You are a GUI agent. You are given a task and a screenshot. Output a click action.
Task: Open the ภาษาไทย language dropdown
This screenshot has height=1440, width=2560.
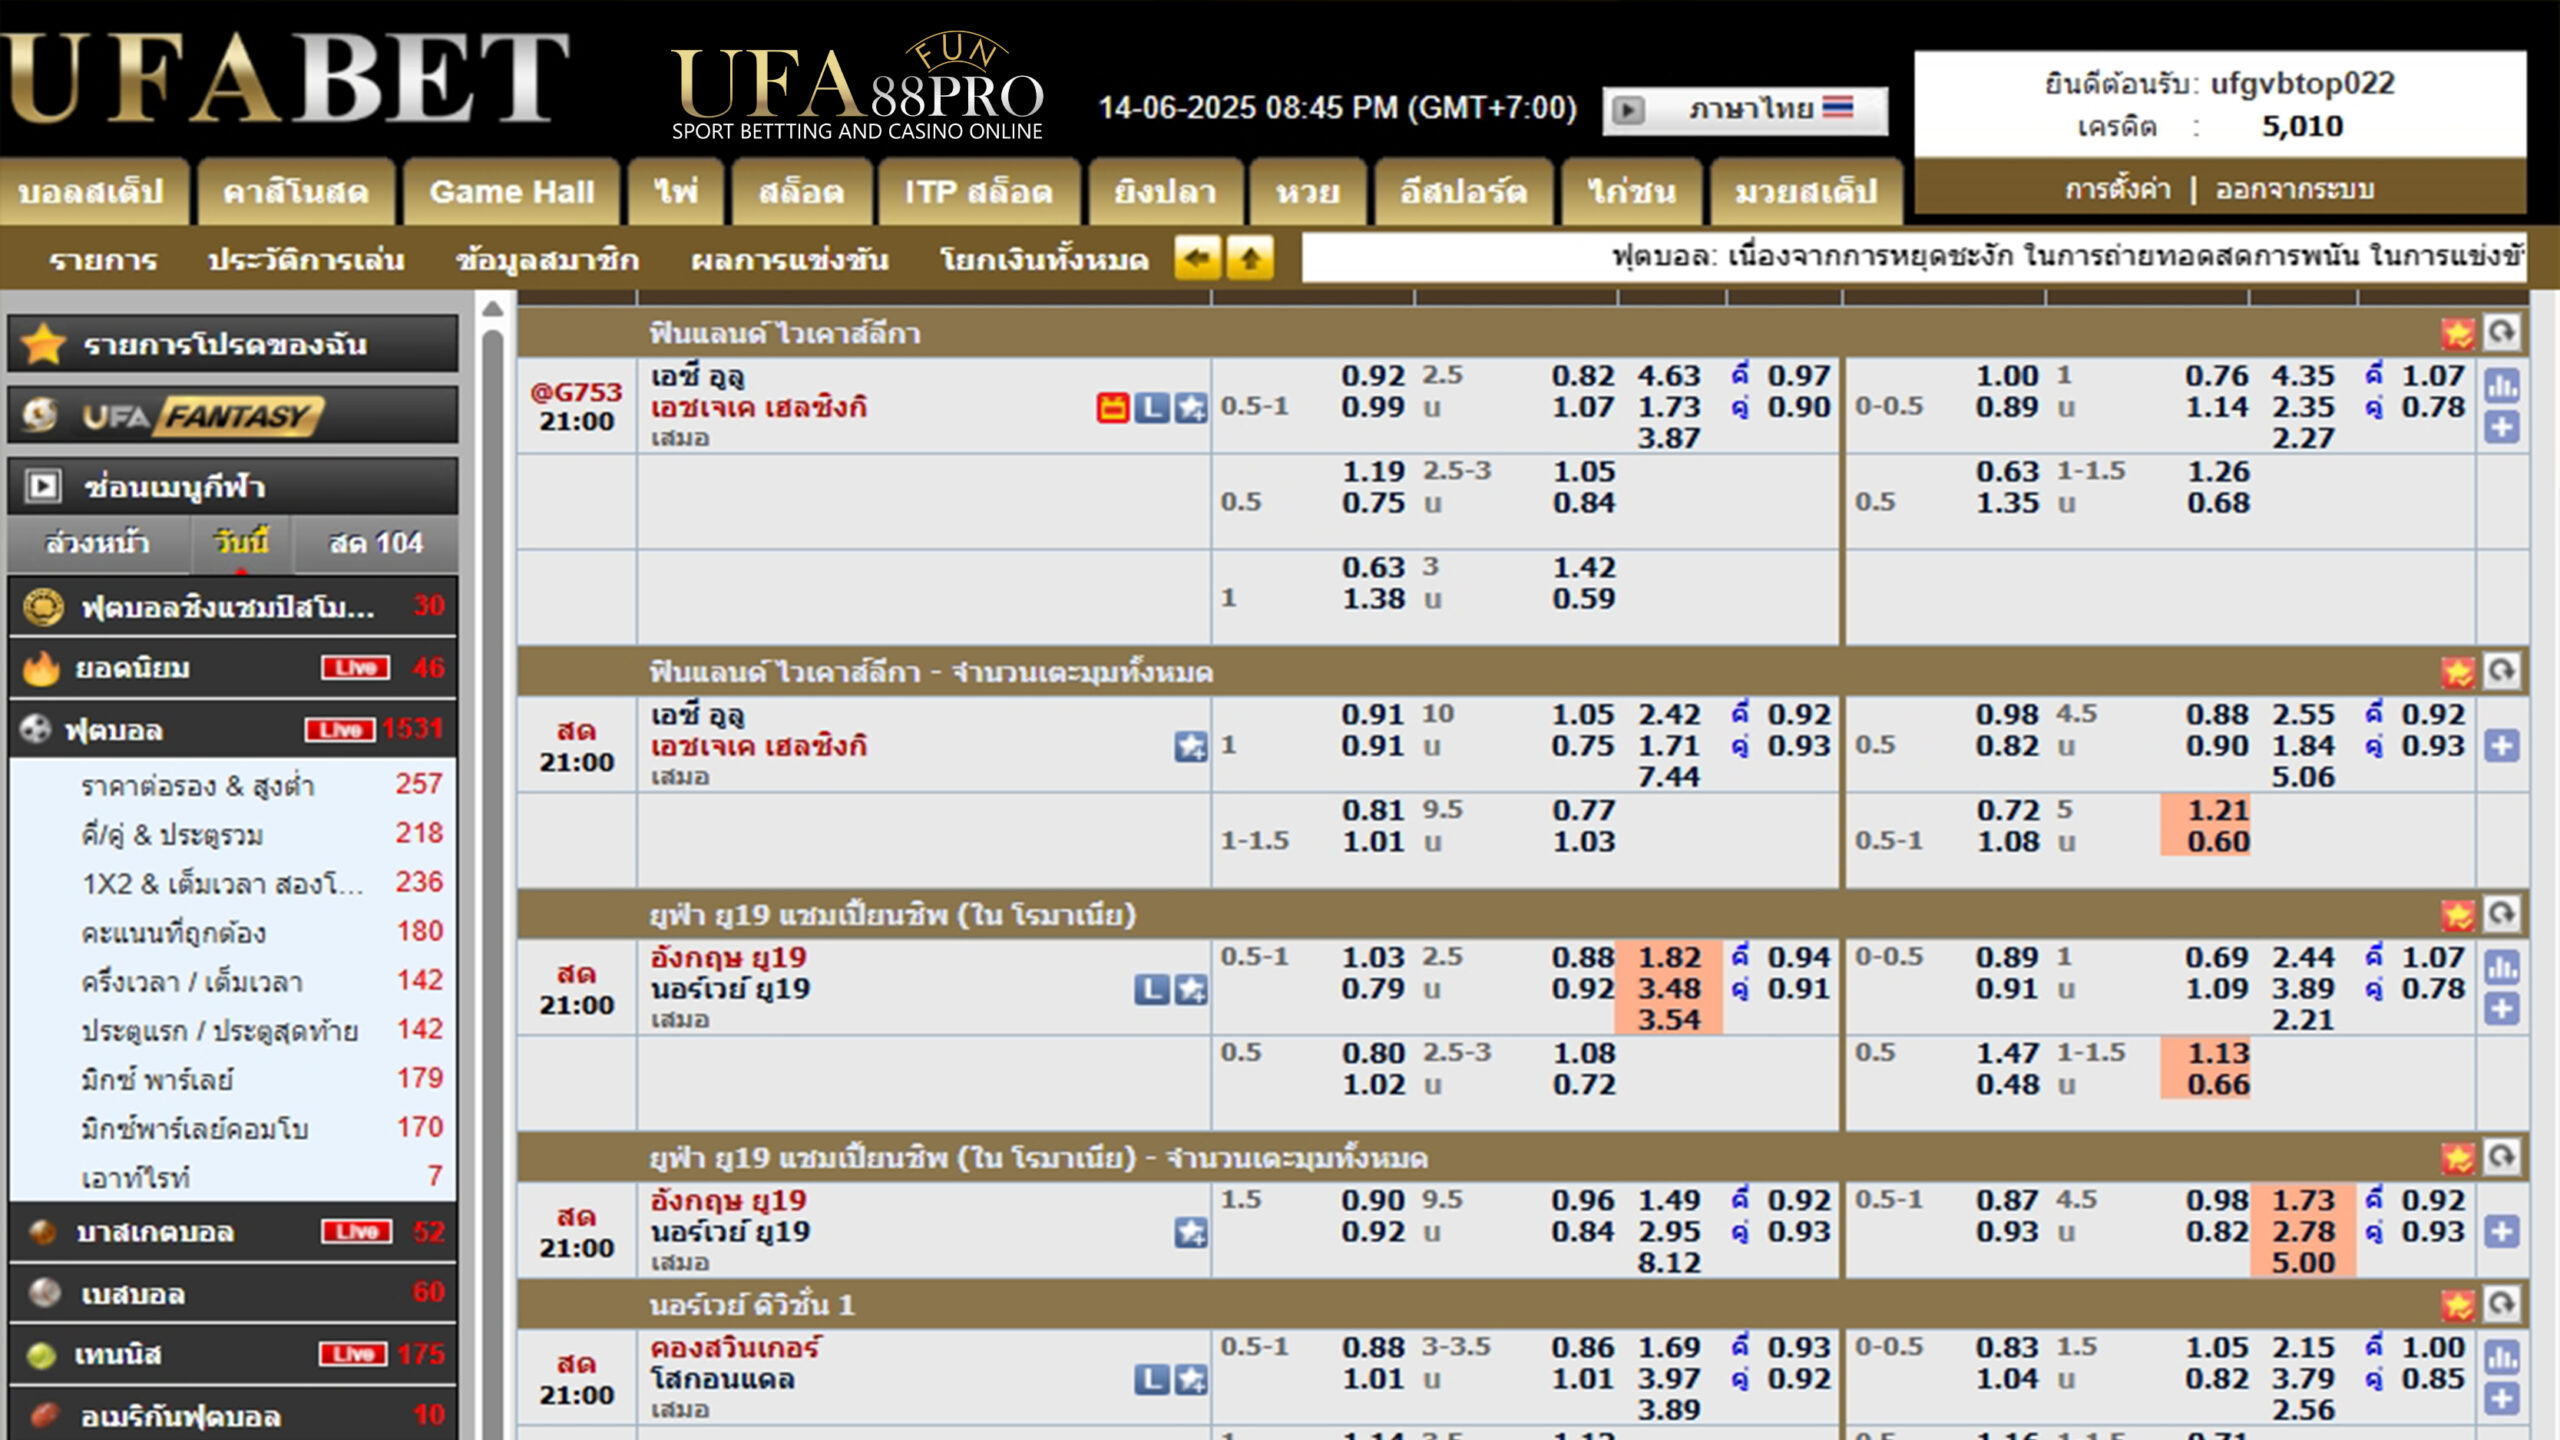[1745, 110]
